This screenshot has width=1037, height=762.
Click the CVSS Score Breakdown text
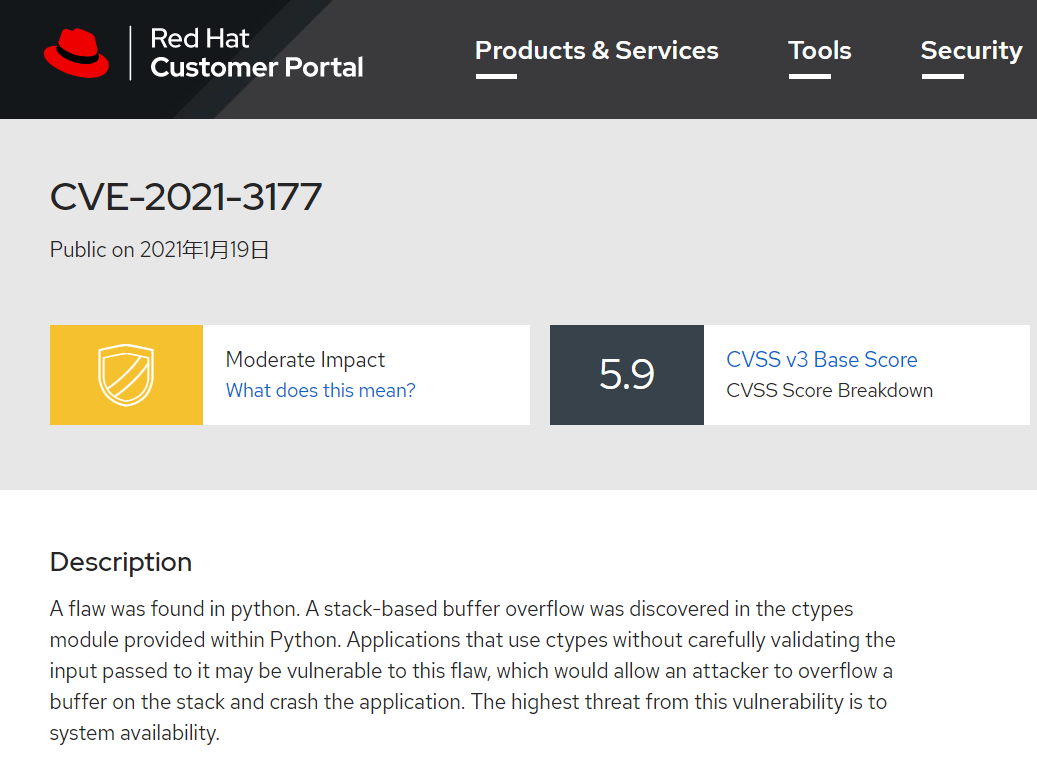click(x=829, y=390)
